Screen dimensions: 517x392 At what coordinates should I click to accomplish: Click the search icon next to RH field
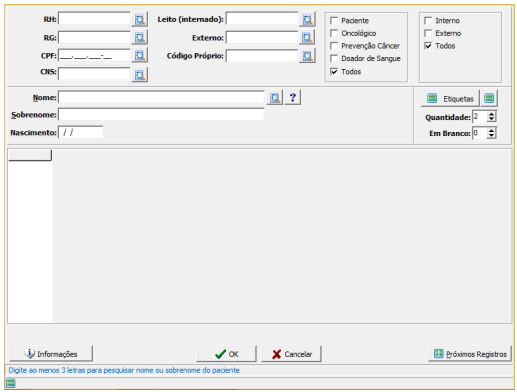(x=140, y=19)
